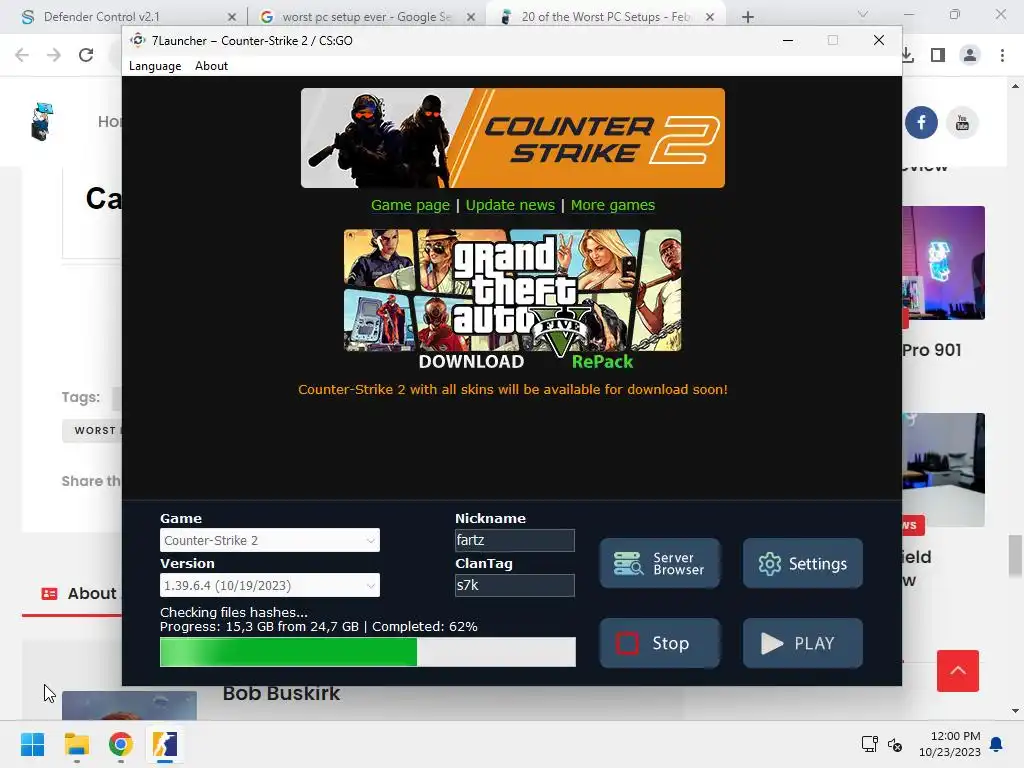Click the Counter Strike 2 banner image
Screen dimensions: 1024x768
513,138
